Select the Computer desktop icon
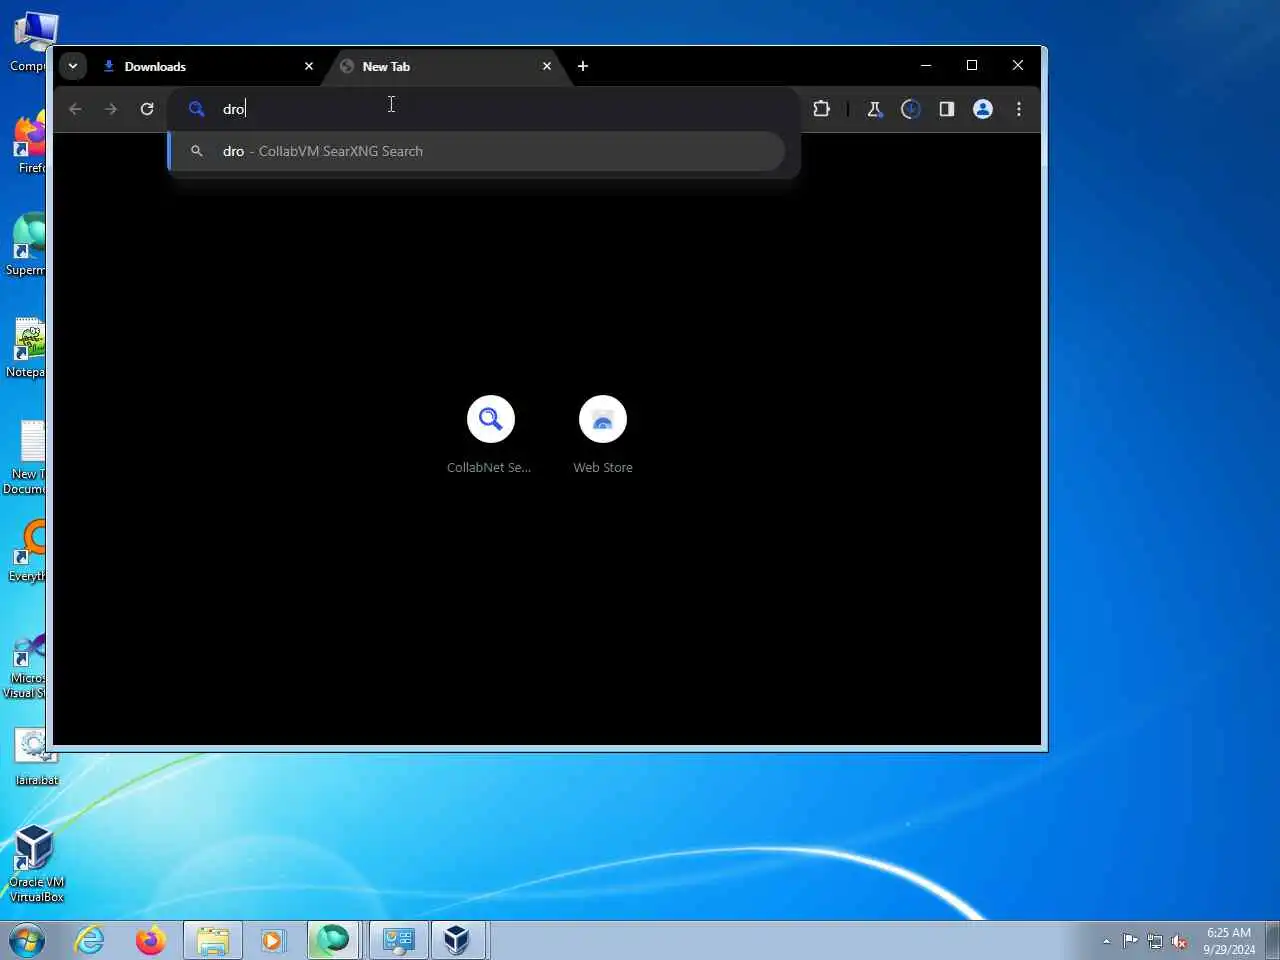Image resolution: width=1280 pixels, height=960 pixels. 30,42
